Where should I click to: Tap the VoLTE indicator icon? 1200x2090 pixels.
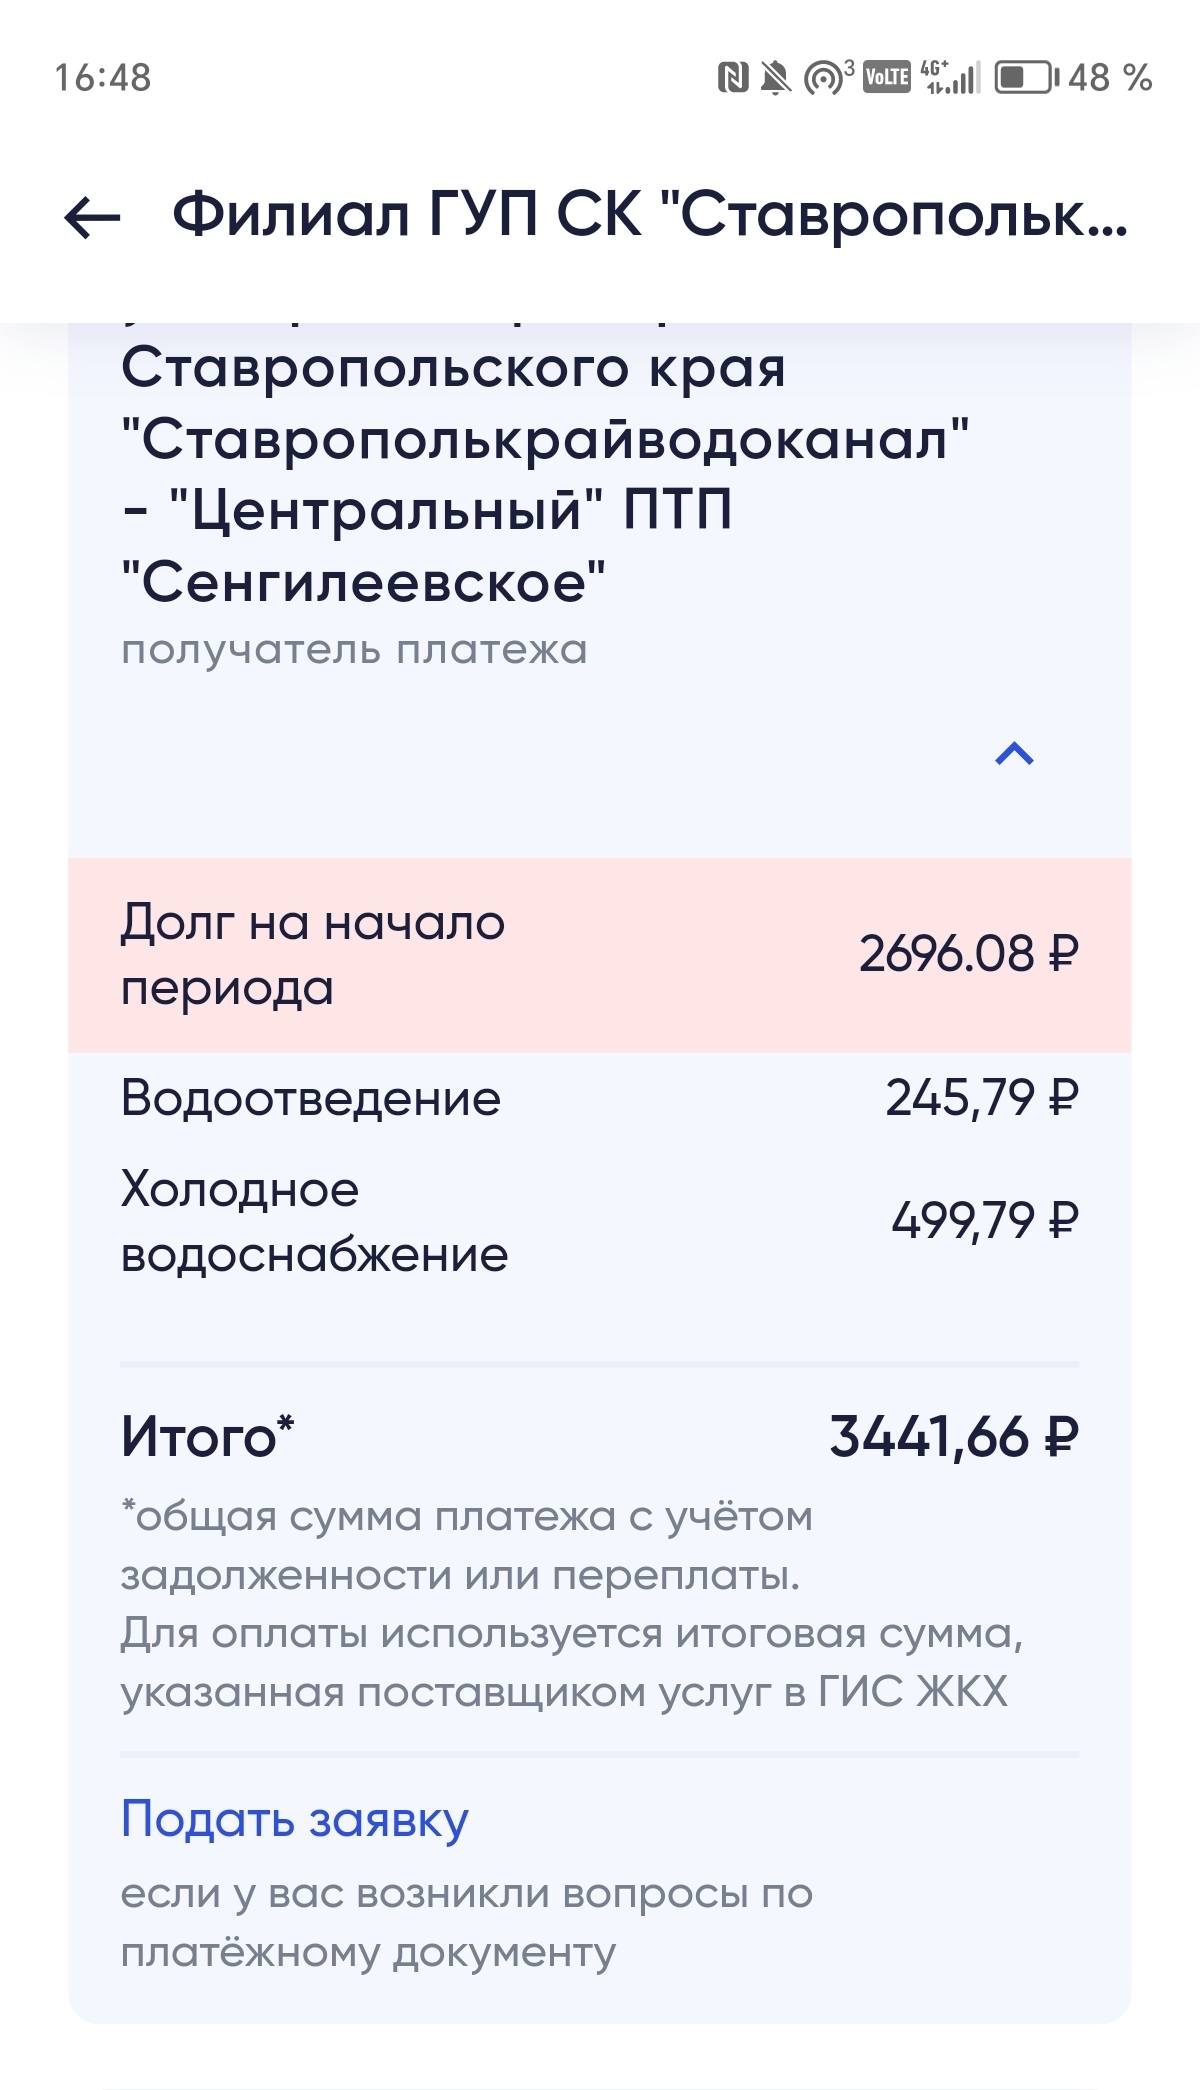tap(886, 77)
